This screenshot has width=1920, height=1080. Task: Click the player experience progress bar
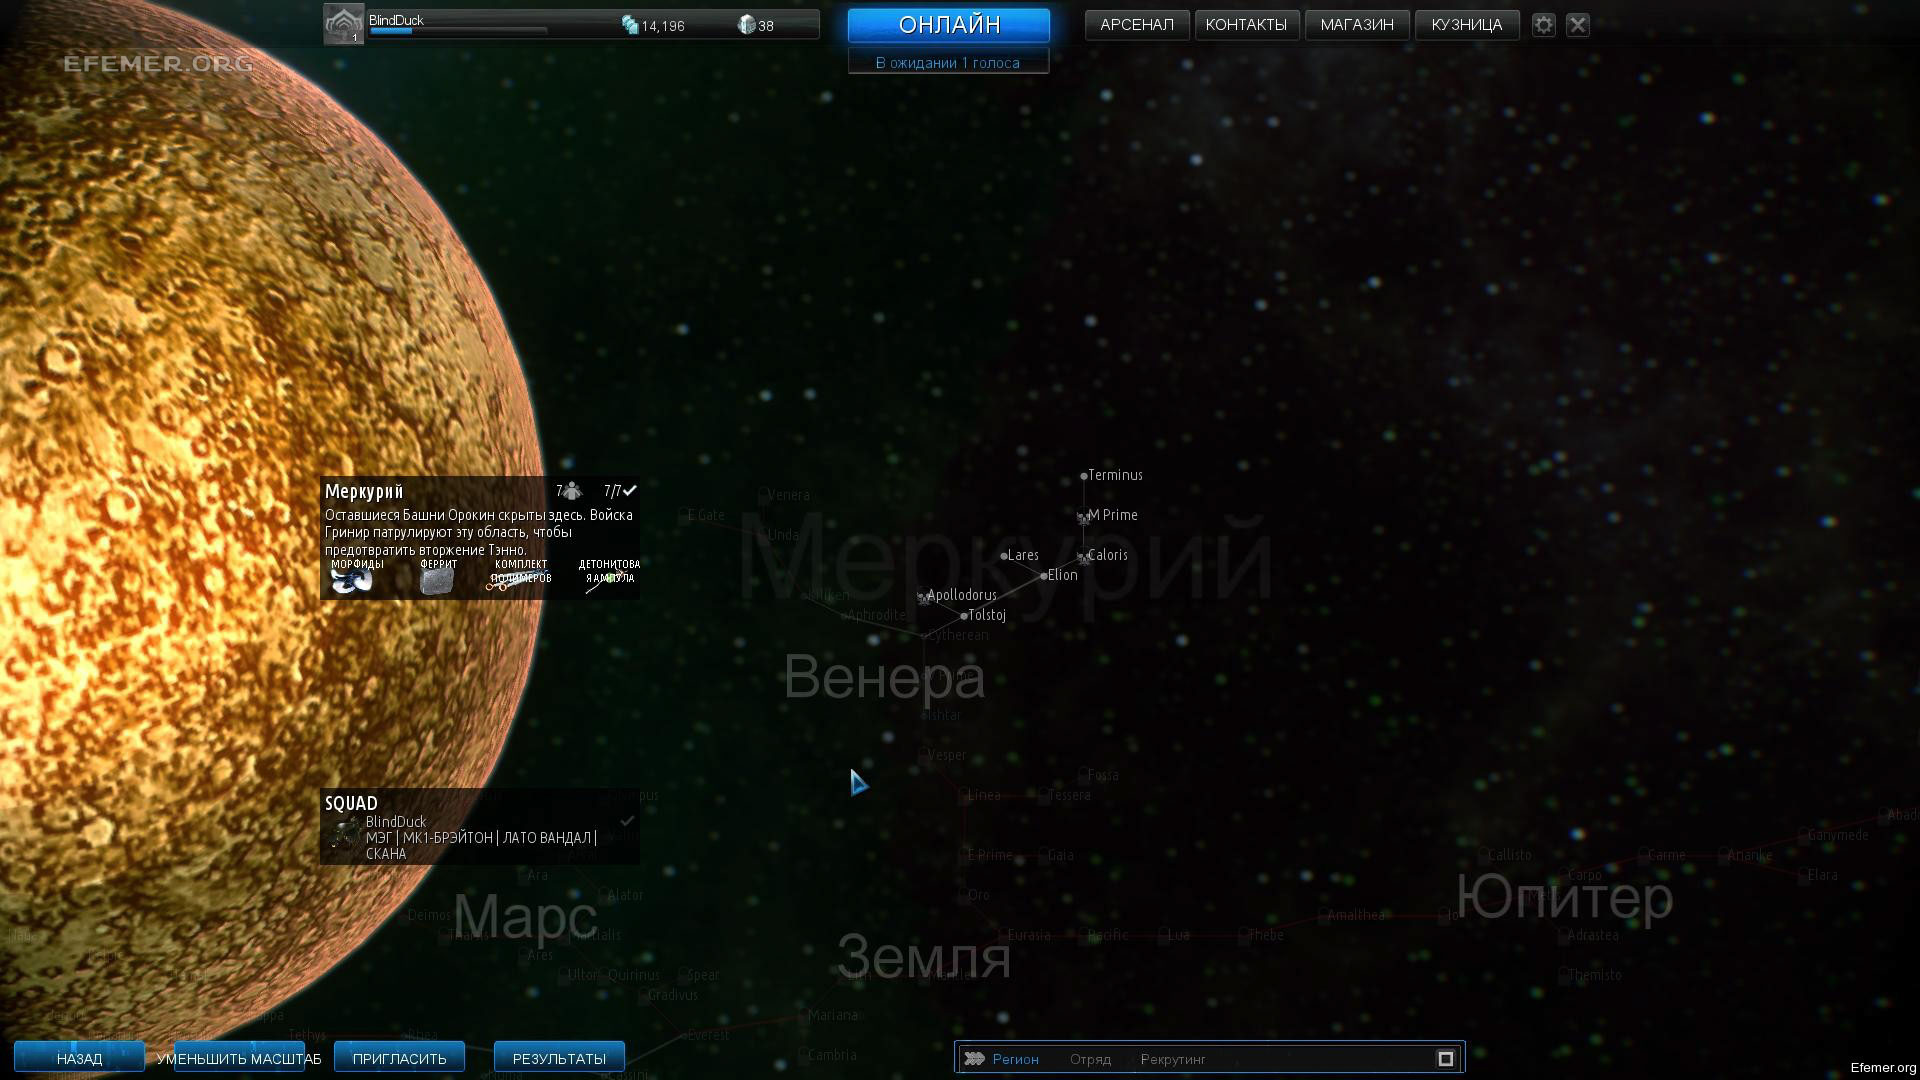coord(458,31)
